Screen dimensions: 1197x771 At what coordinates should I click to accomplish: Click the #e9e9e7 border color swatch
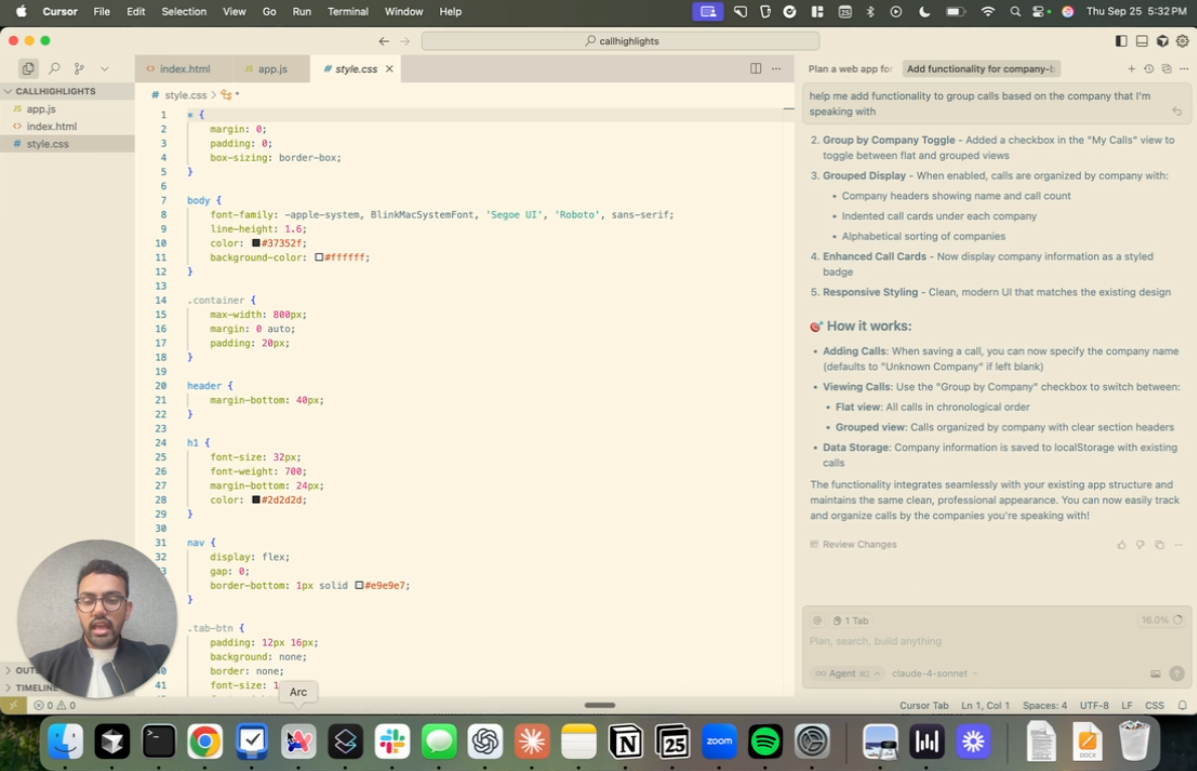click(x=359, y=586)
